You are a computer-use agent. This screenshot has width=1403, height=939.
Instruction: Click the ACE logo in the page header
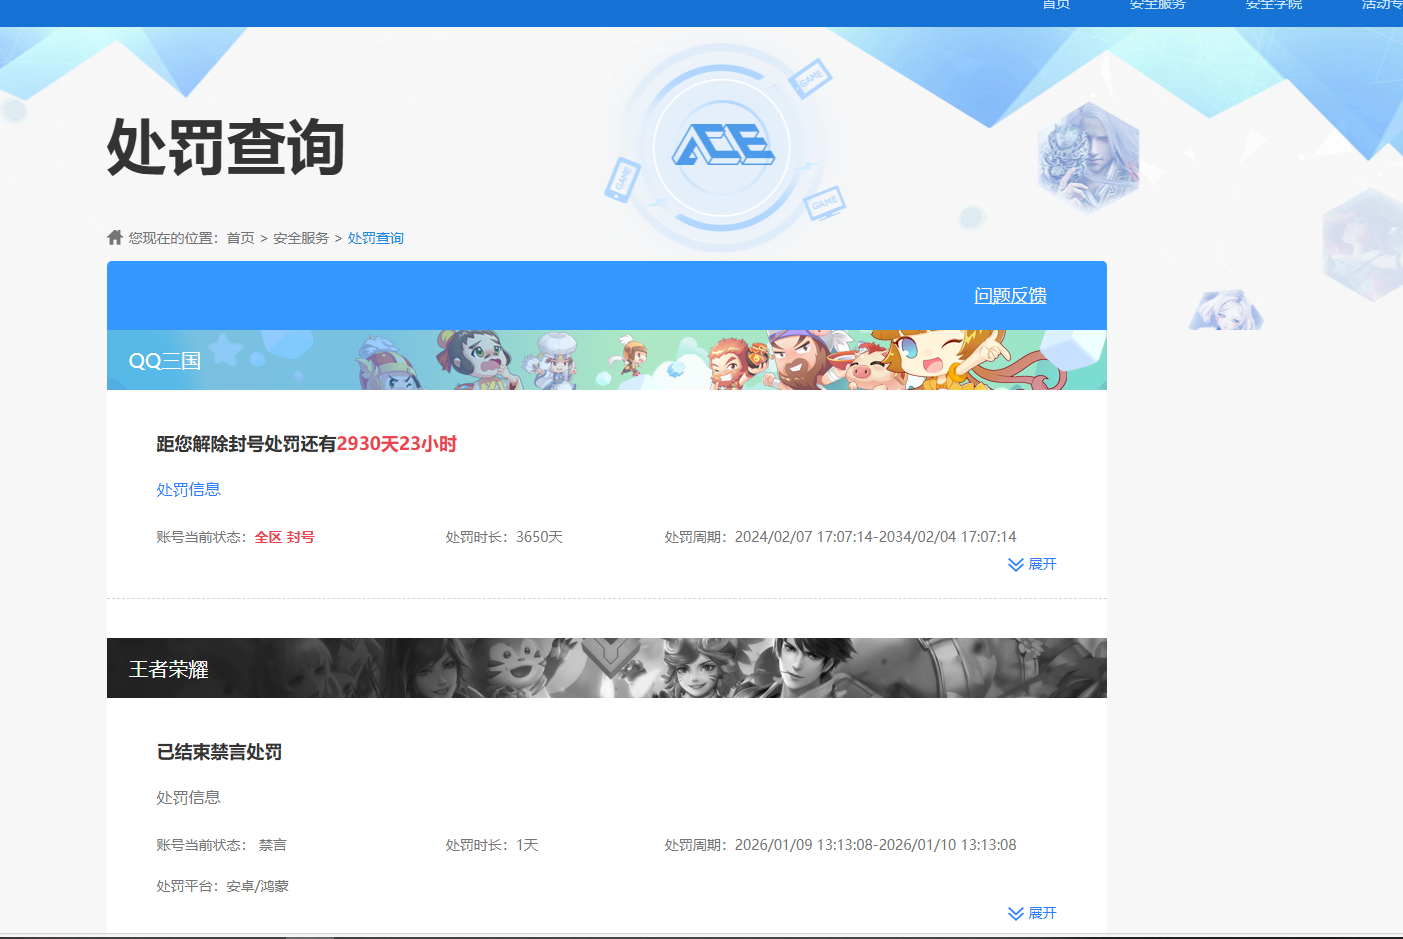726,147
